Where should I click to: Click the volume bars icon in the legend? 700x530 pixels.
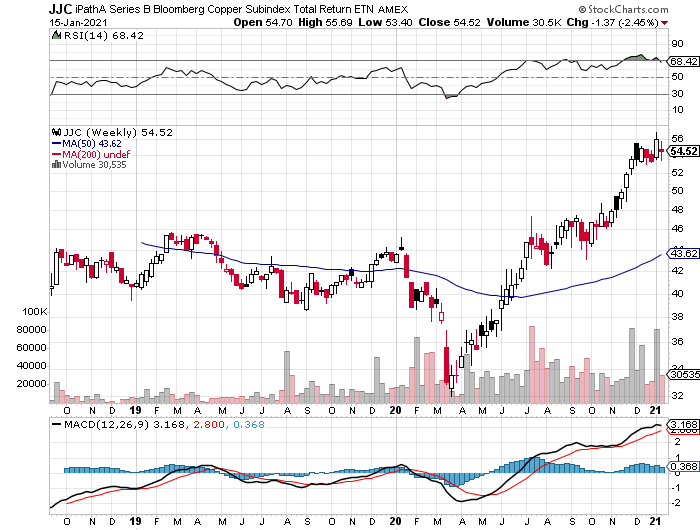[56, 164]
